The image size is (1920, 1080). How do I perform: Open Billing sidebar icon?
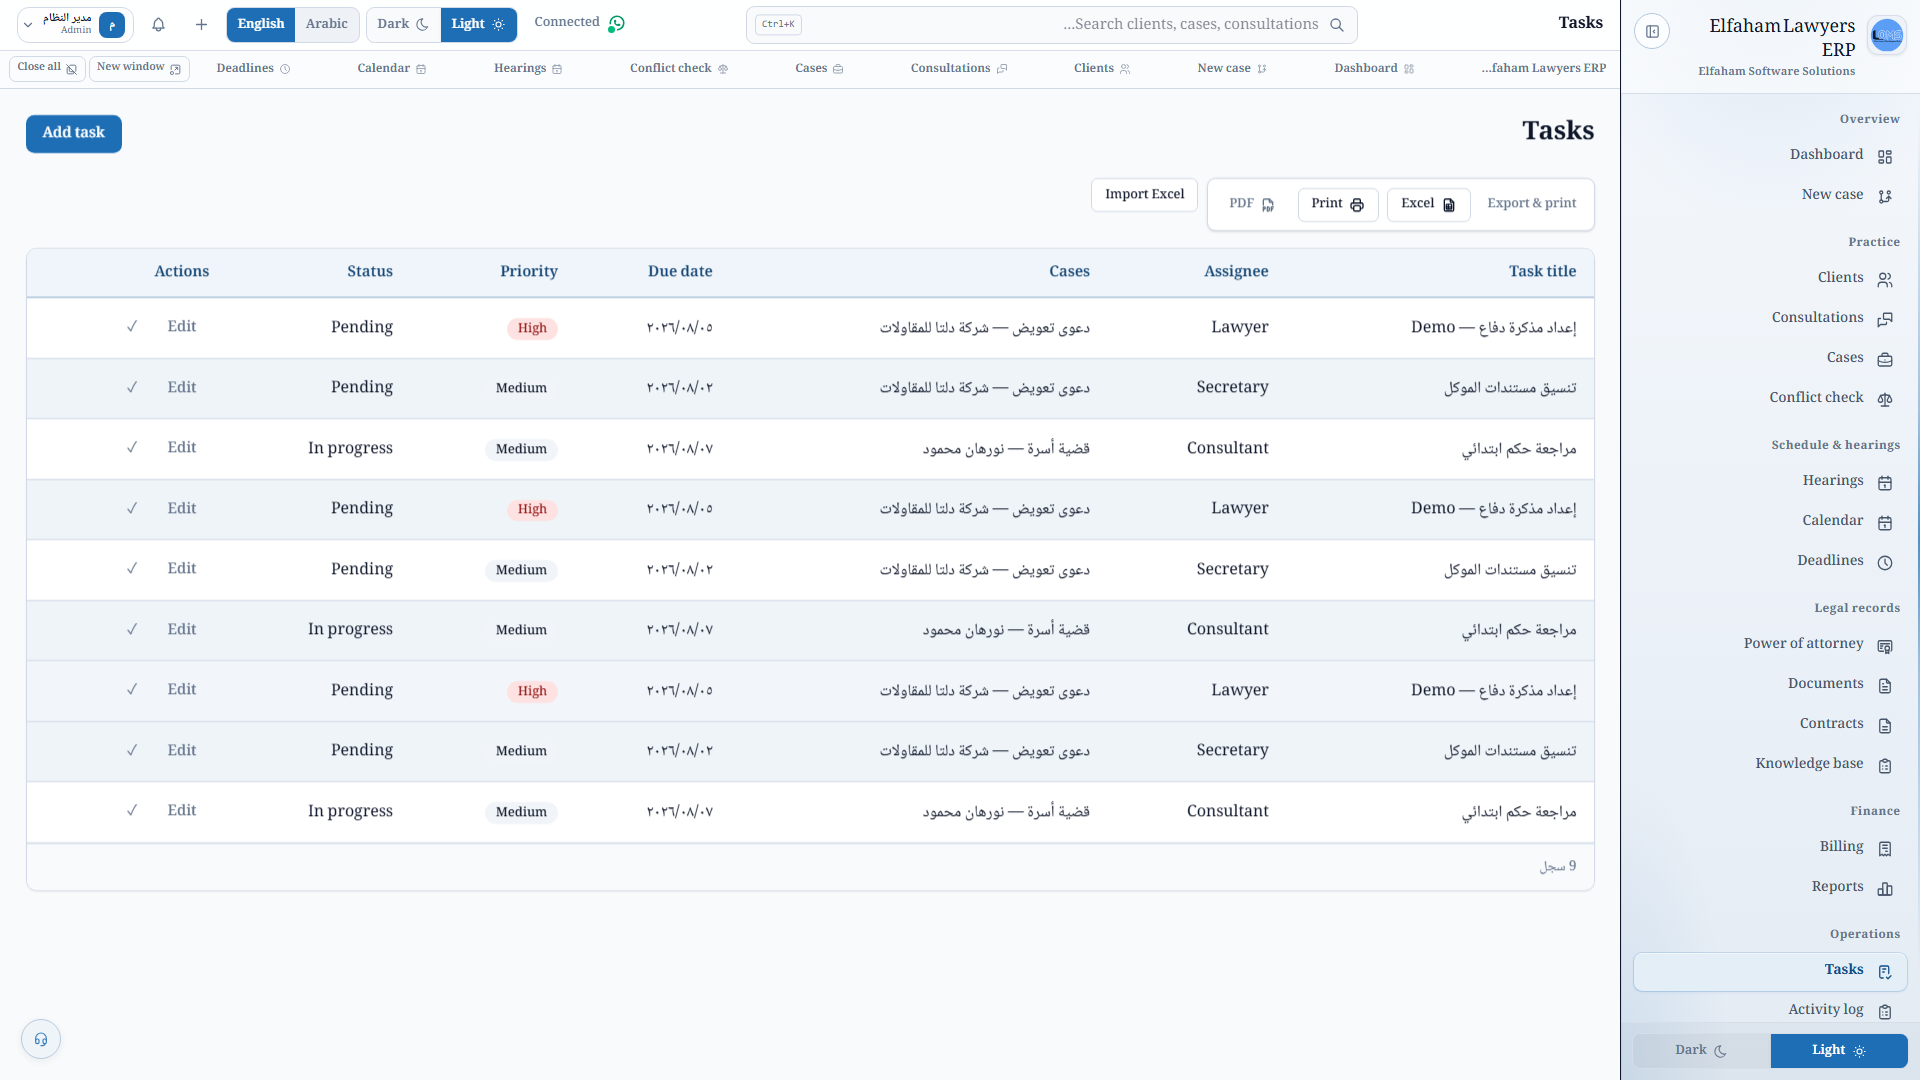tap(1885, 849)
